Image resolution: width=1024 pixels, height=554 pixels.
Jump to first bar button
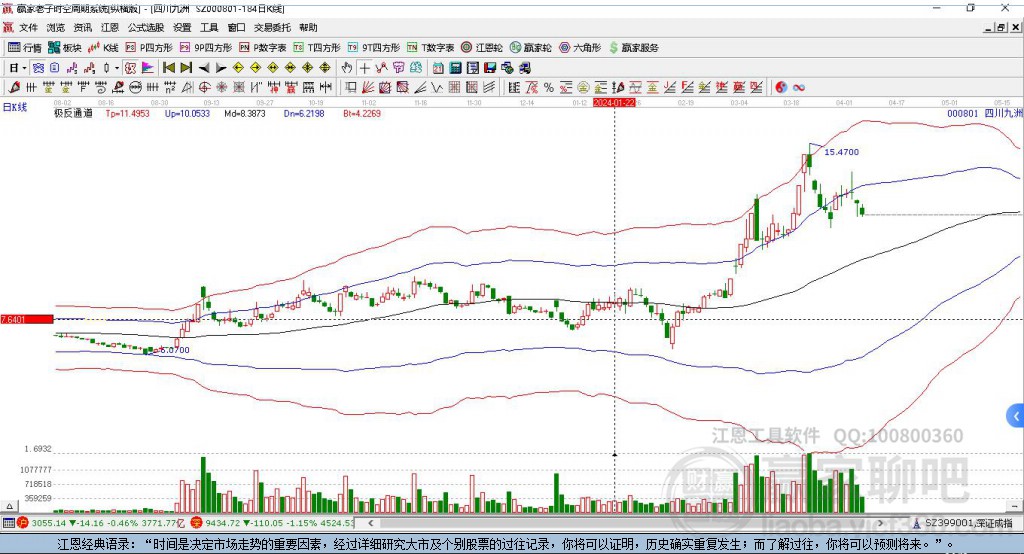(x=168, y=68)
